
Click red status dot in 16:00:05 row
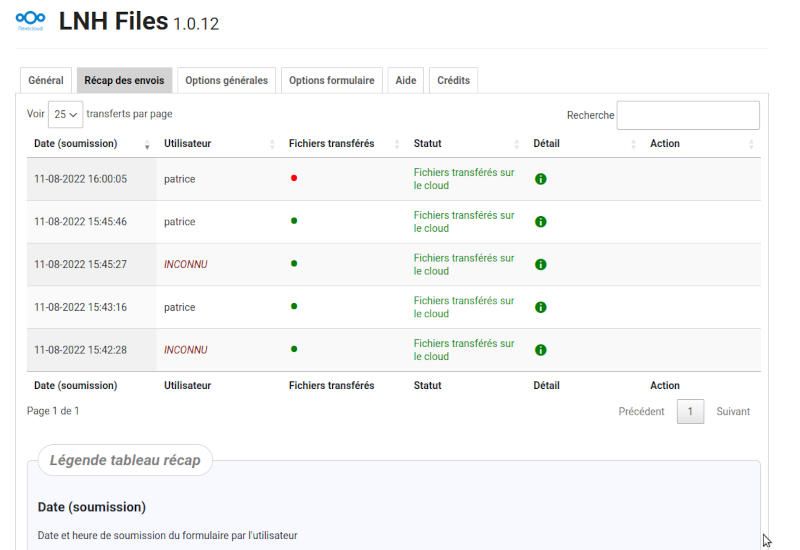pos(294,178)
